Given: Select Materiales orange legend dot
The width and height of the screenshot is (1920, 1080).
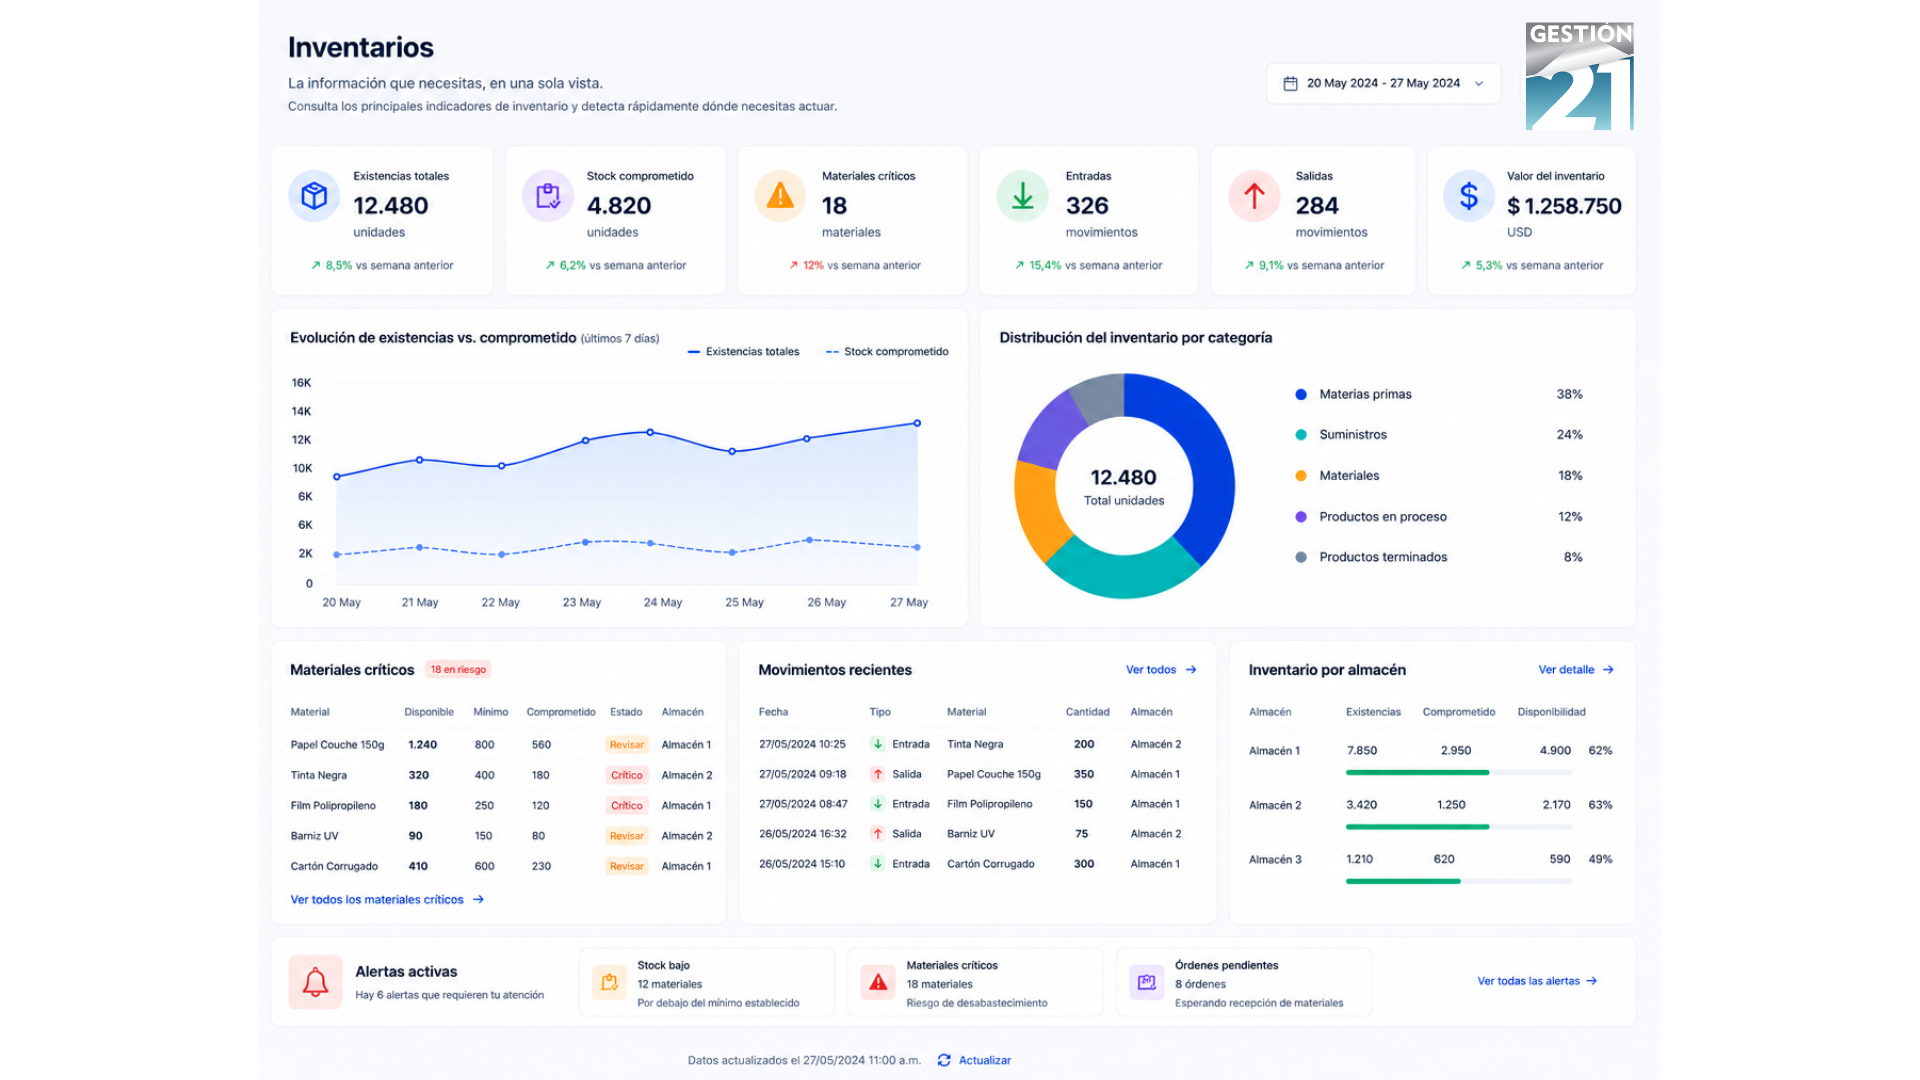Looking at the screenshot, I should point(1301,476).
